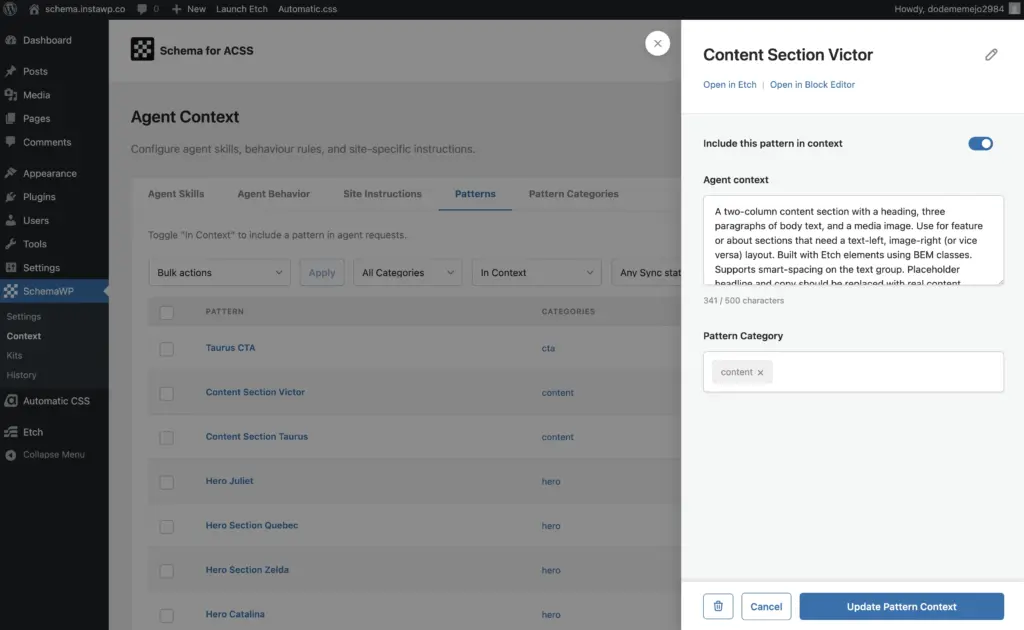Click the home icon next to schema.instawp.co
The image size is (1024, 630).
[34, 9]
